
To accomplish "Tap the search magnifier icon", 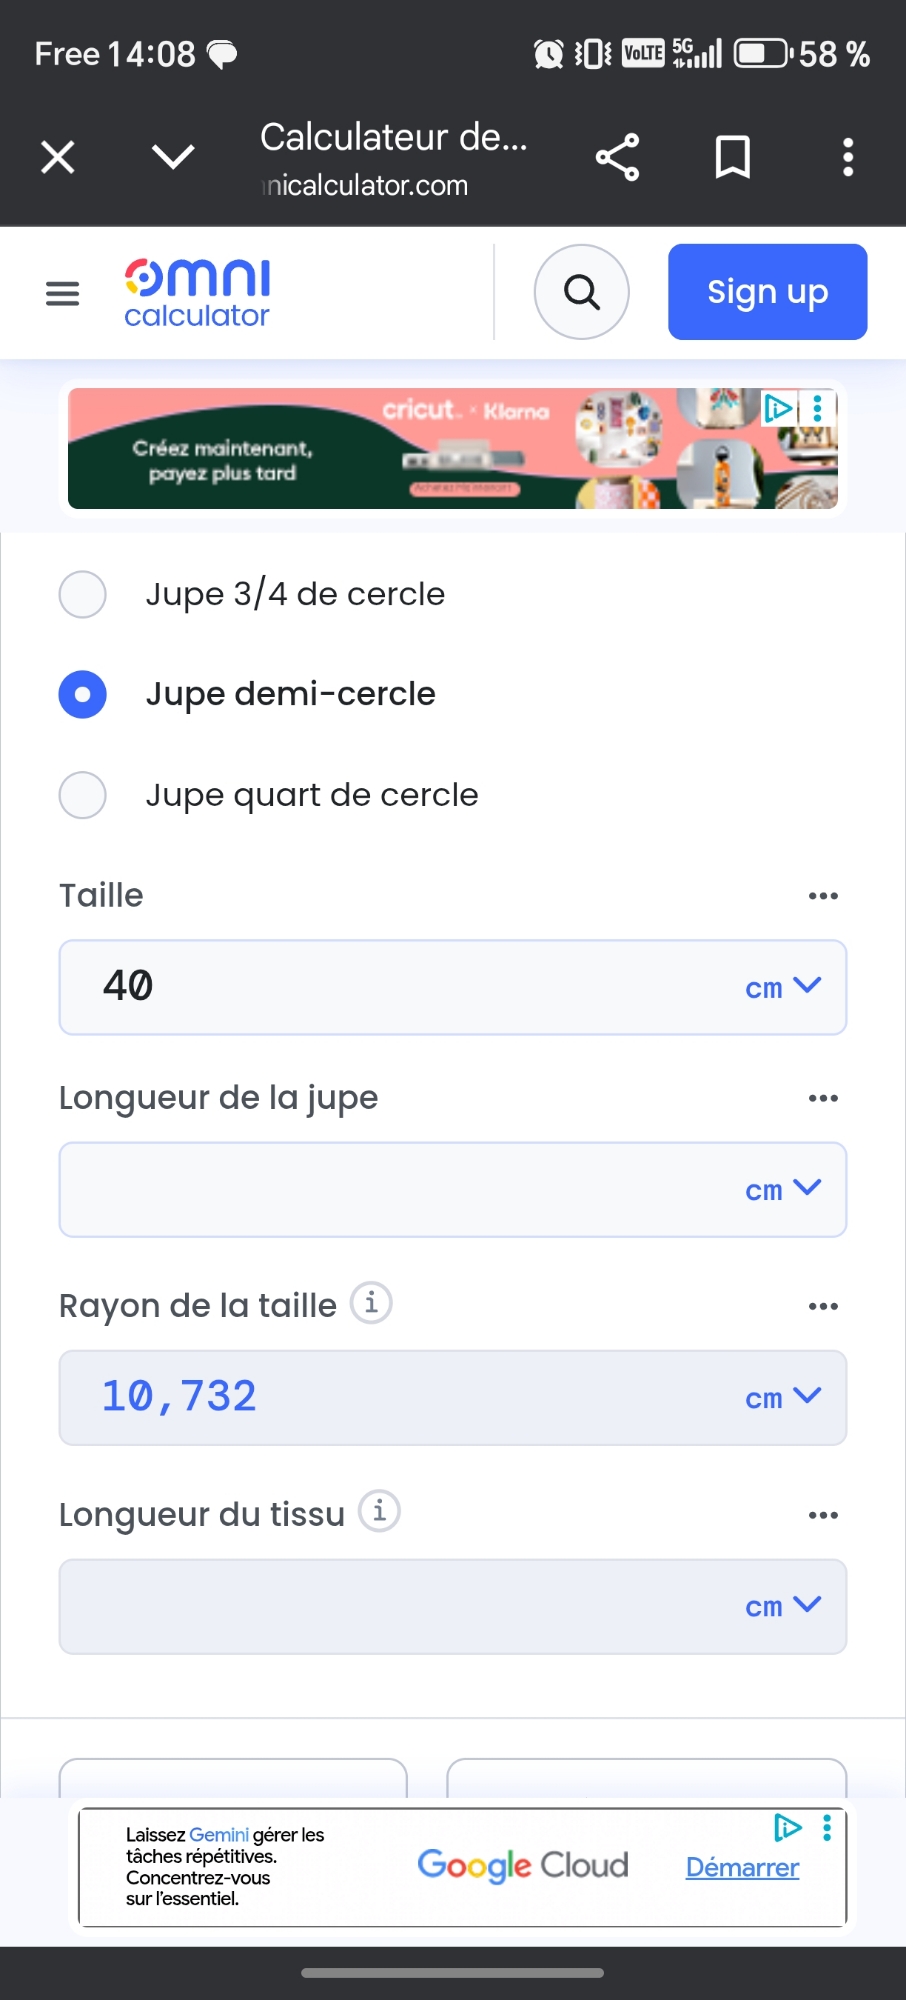I will (x=581, y=292).
